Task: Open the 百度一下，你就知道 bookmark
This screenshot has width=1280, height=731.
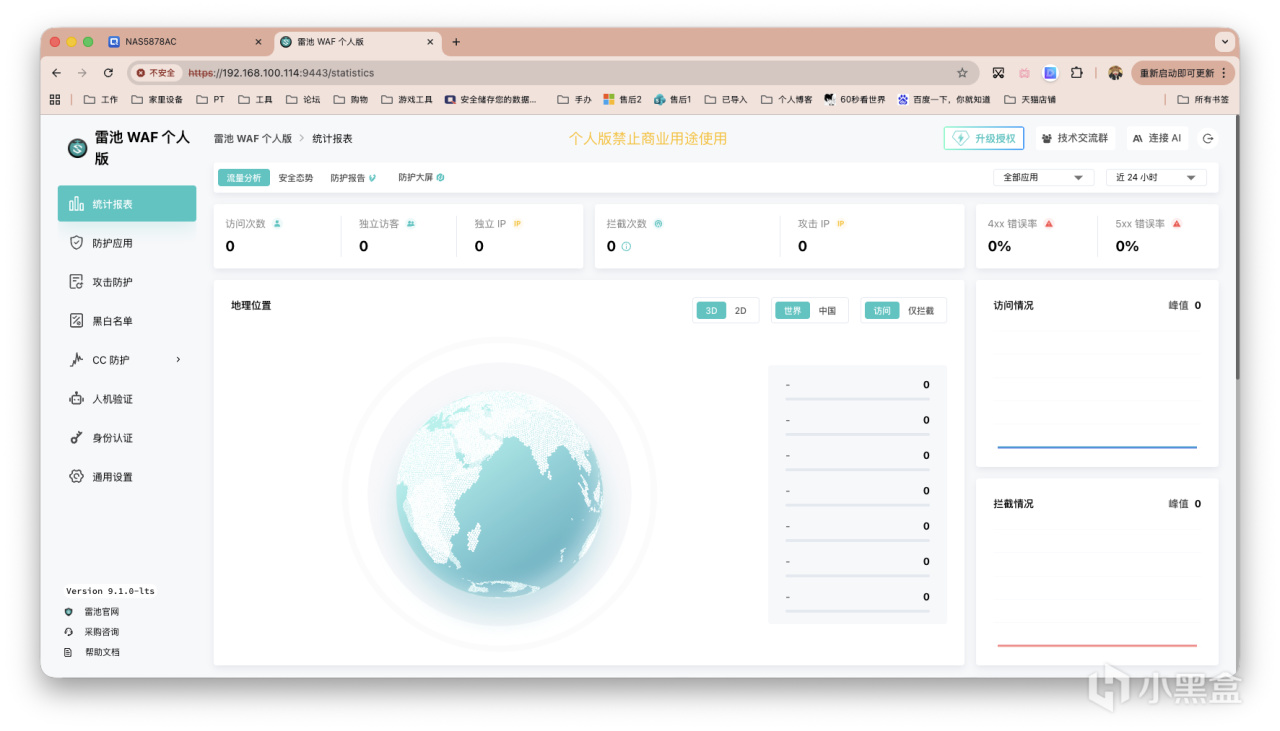Action: click(x=944, y=99)
